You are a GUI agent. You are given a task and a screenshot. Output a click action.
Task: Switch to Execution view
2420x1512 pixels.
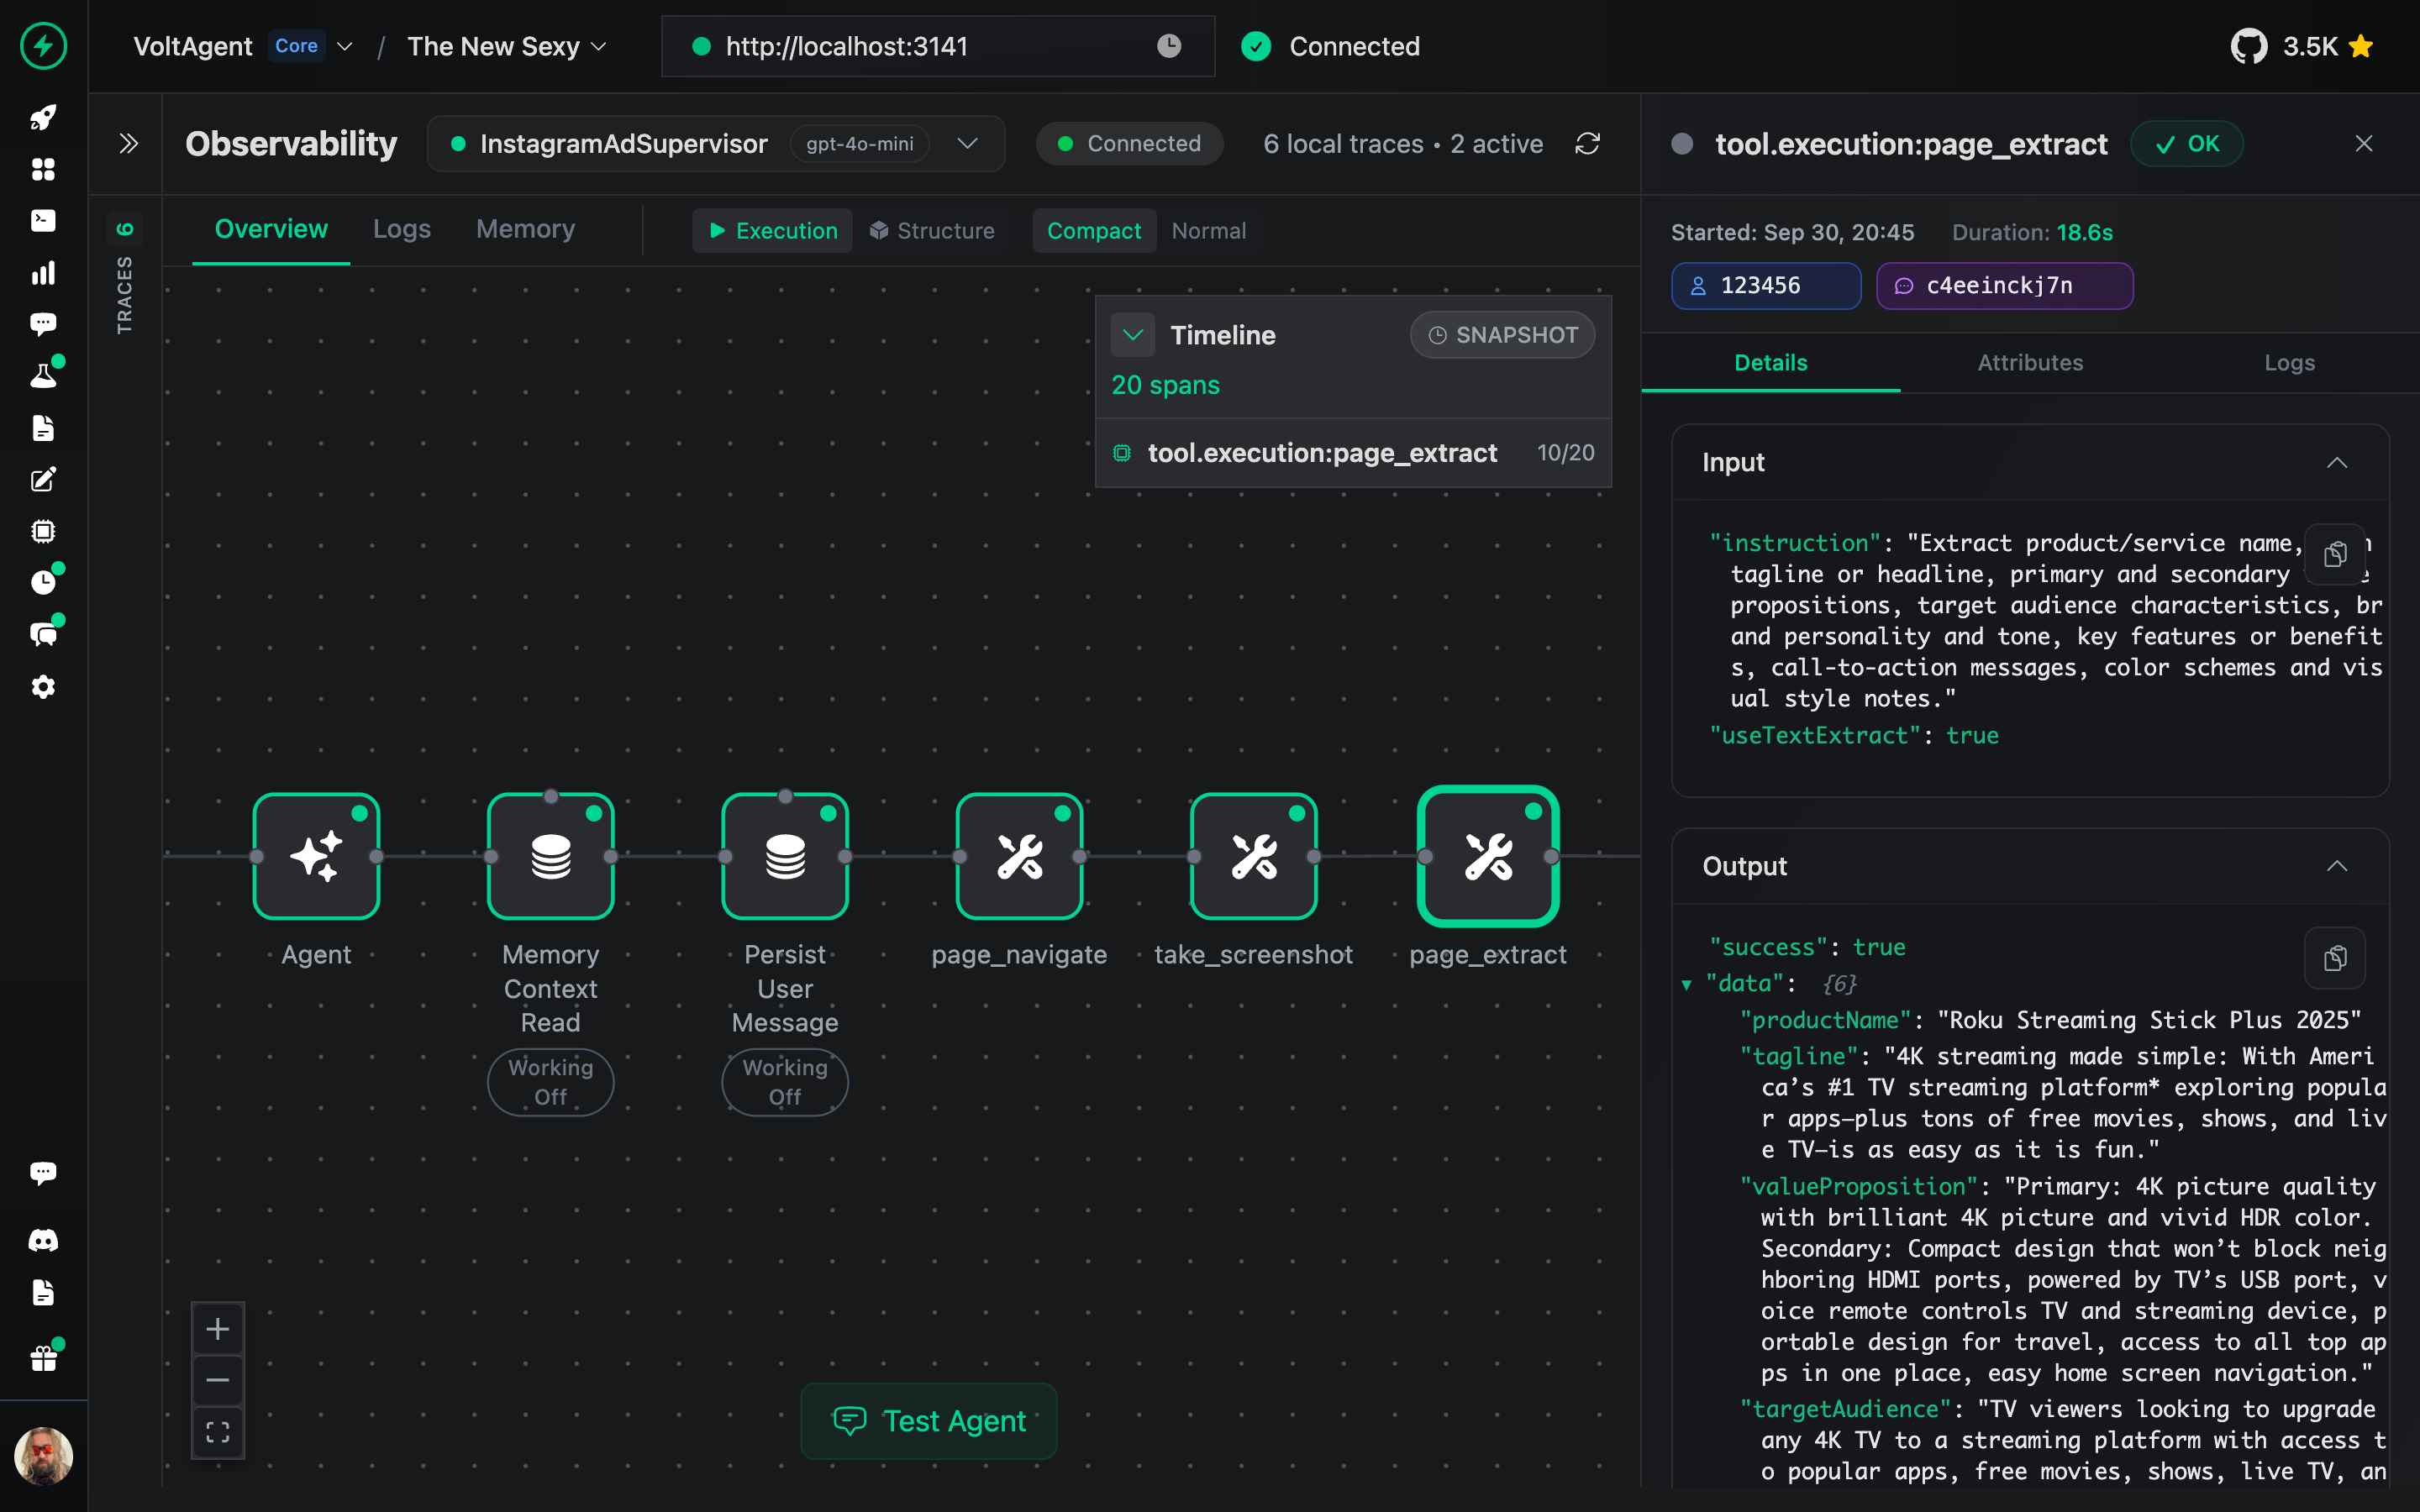(x=773, y=231)
